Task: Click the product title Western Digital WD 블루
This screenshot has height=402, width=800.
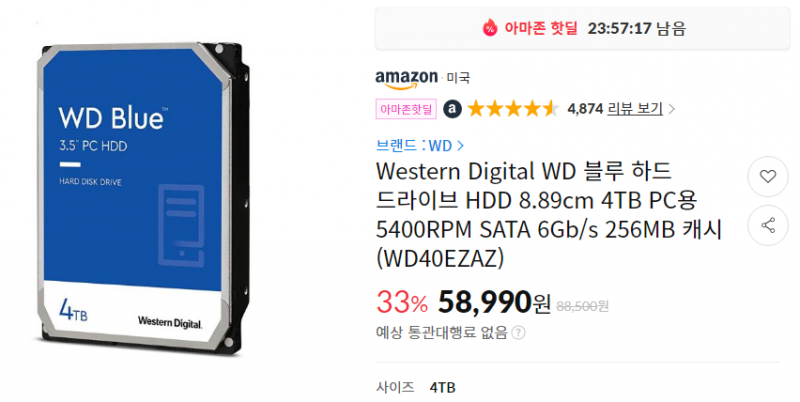Action: pos(549,215)
